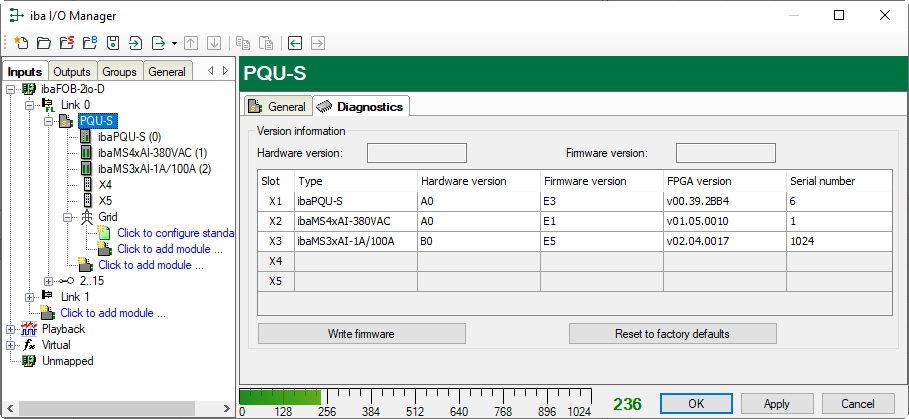Open the export dropdown arrow in toolbar
The height and width of the screenshot is (419, 909).
[174, 43]
